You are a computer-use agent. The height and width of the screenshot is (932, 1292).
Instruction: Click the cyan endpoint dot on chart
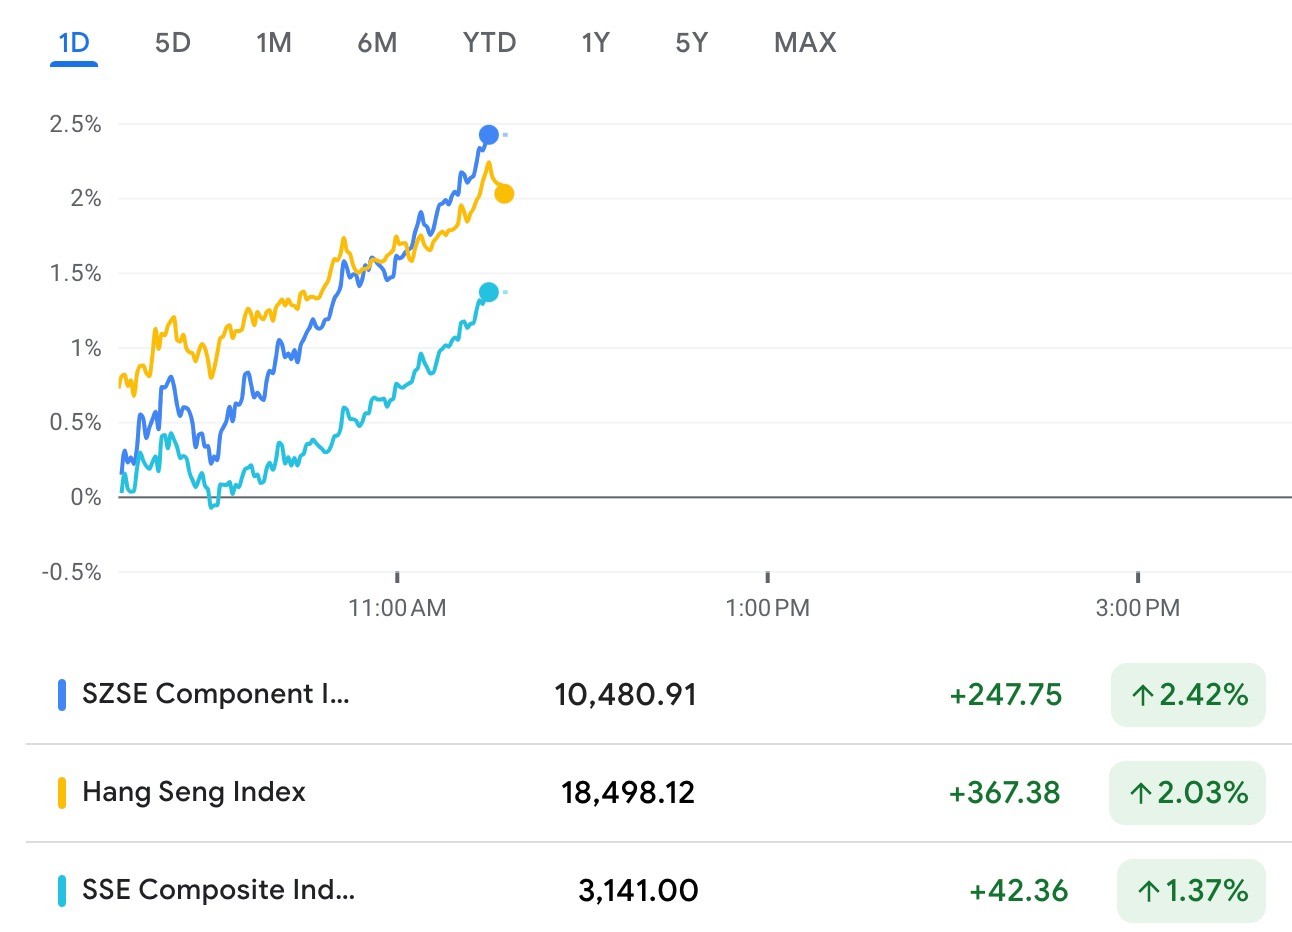(489, 292)
